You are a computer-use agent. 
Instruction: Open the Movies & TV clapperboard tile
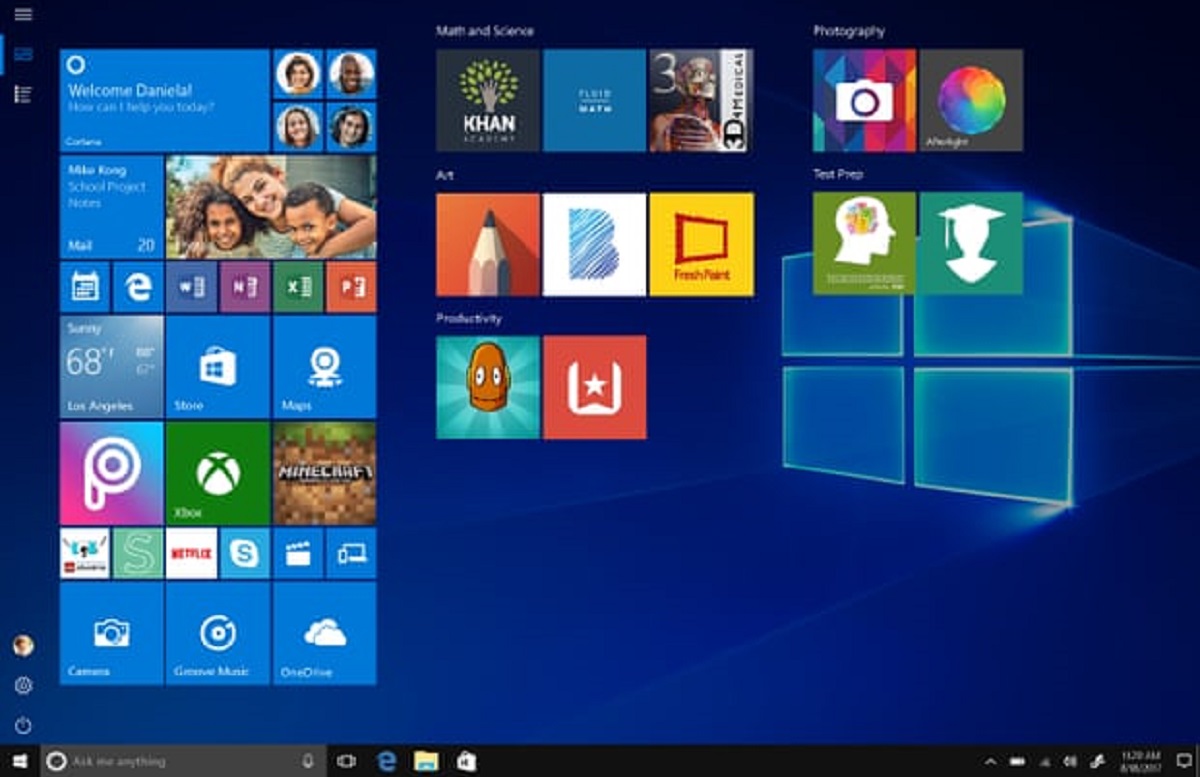298,554
